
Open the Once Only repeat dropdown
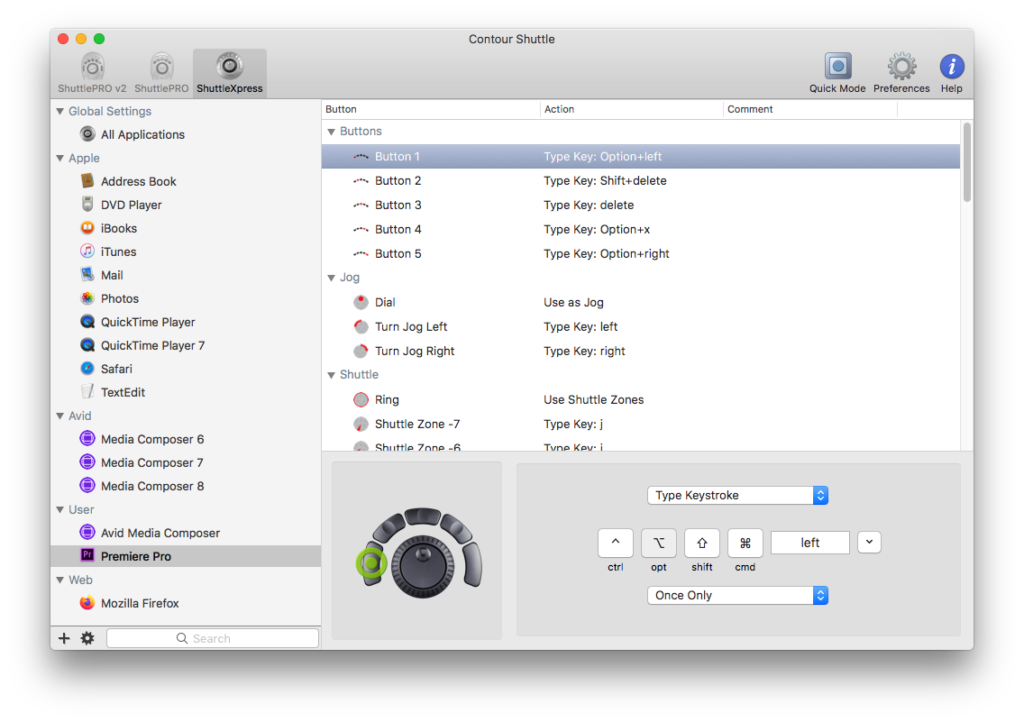(738, 595)
